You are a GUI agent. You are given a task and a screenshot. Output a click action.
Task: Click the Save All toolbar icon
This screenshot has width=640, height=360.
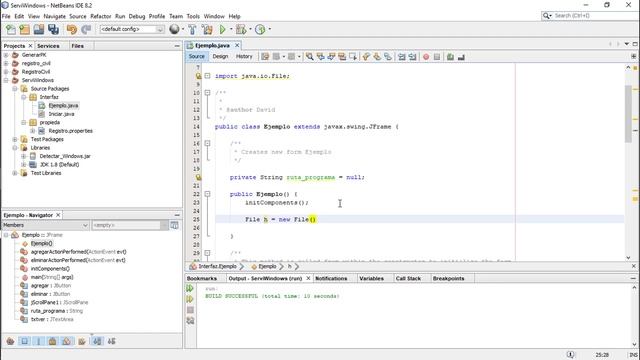coord(53,29)
